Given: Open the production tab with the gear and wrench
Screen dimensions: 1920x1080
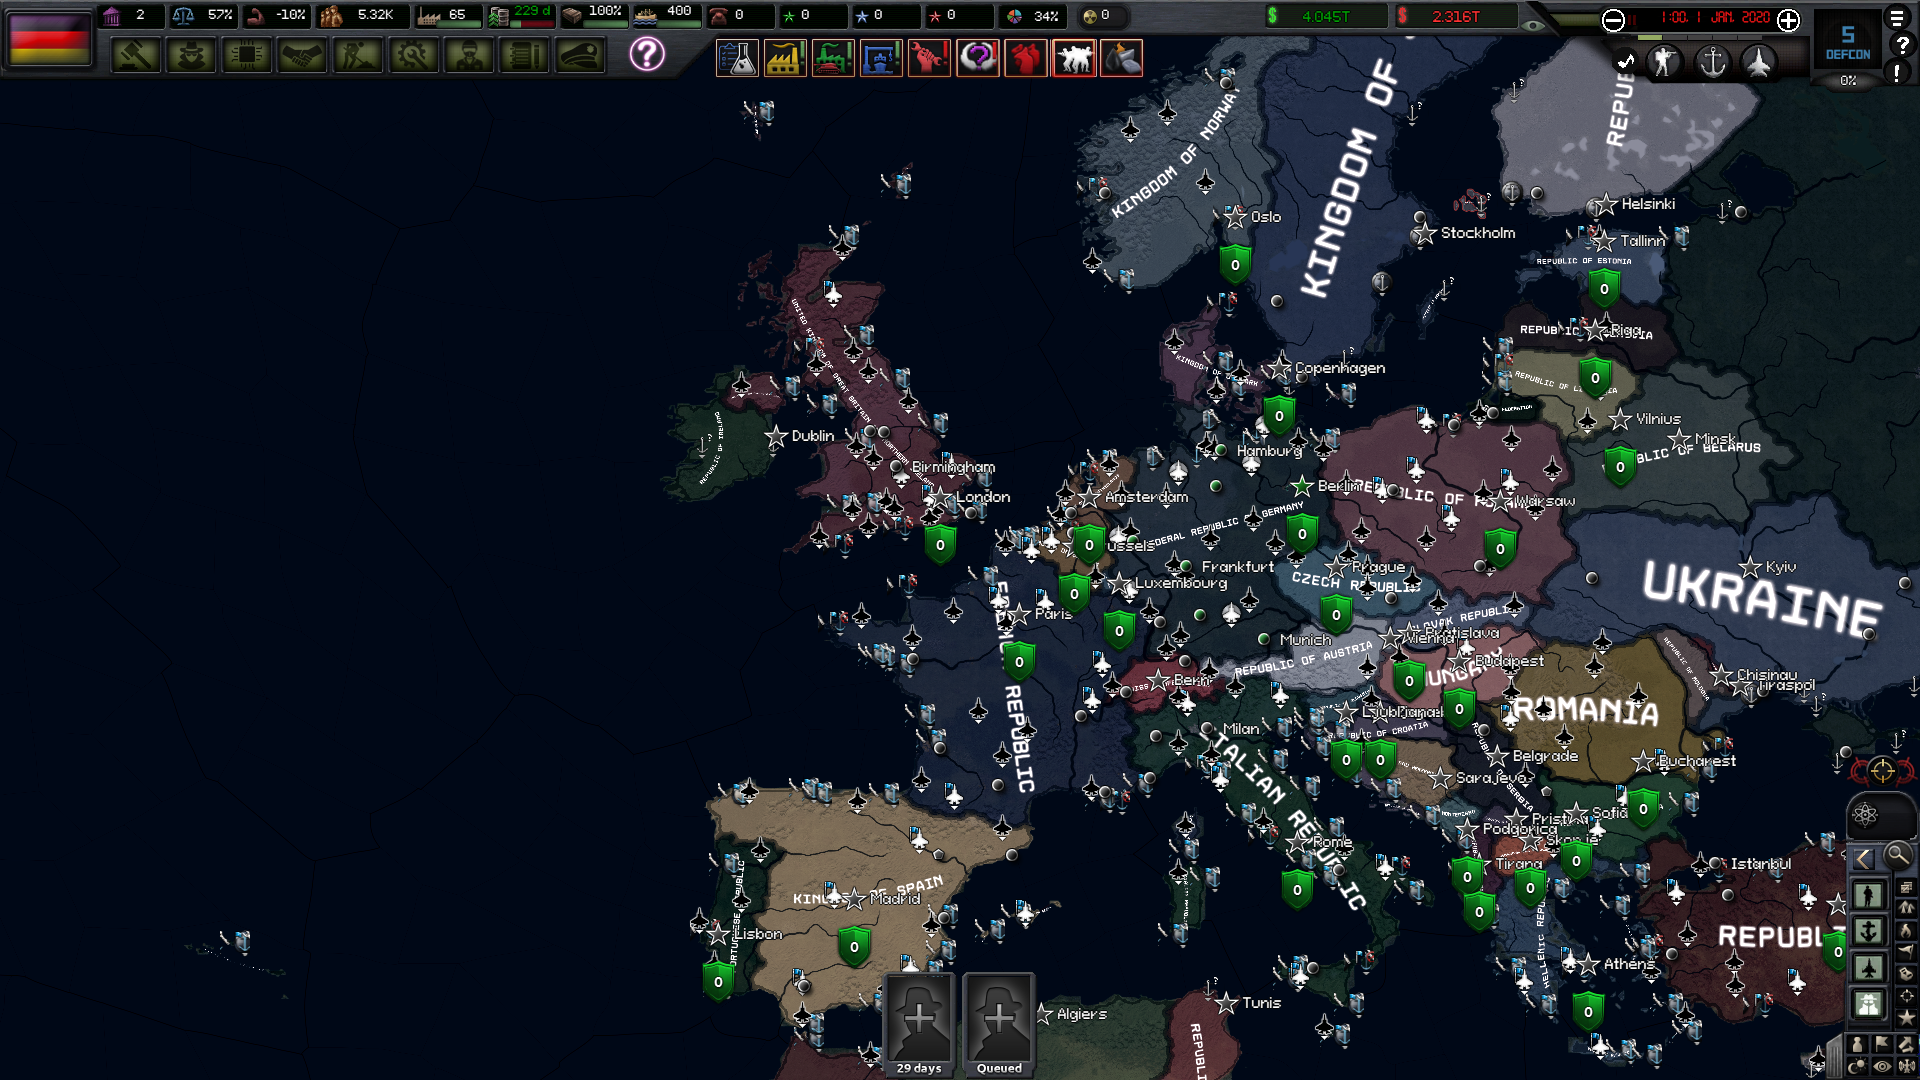Looking at the screenshot, I should (413, 56).
